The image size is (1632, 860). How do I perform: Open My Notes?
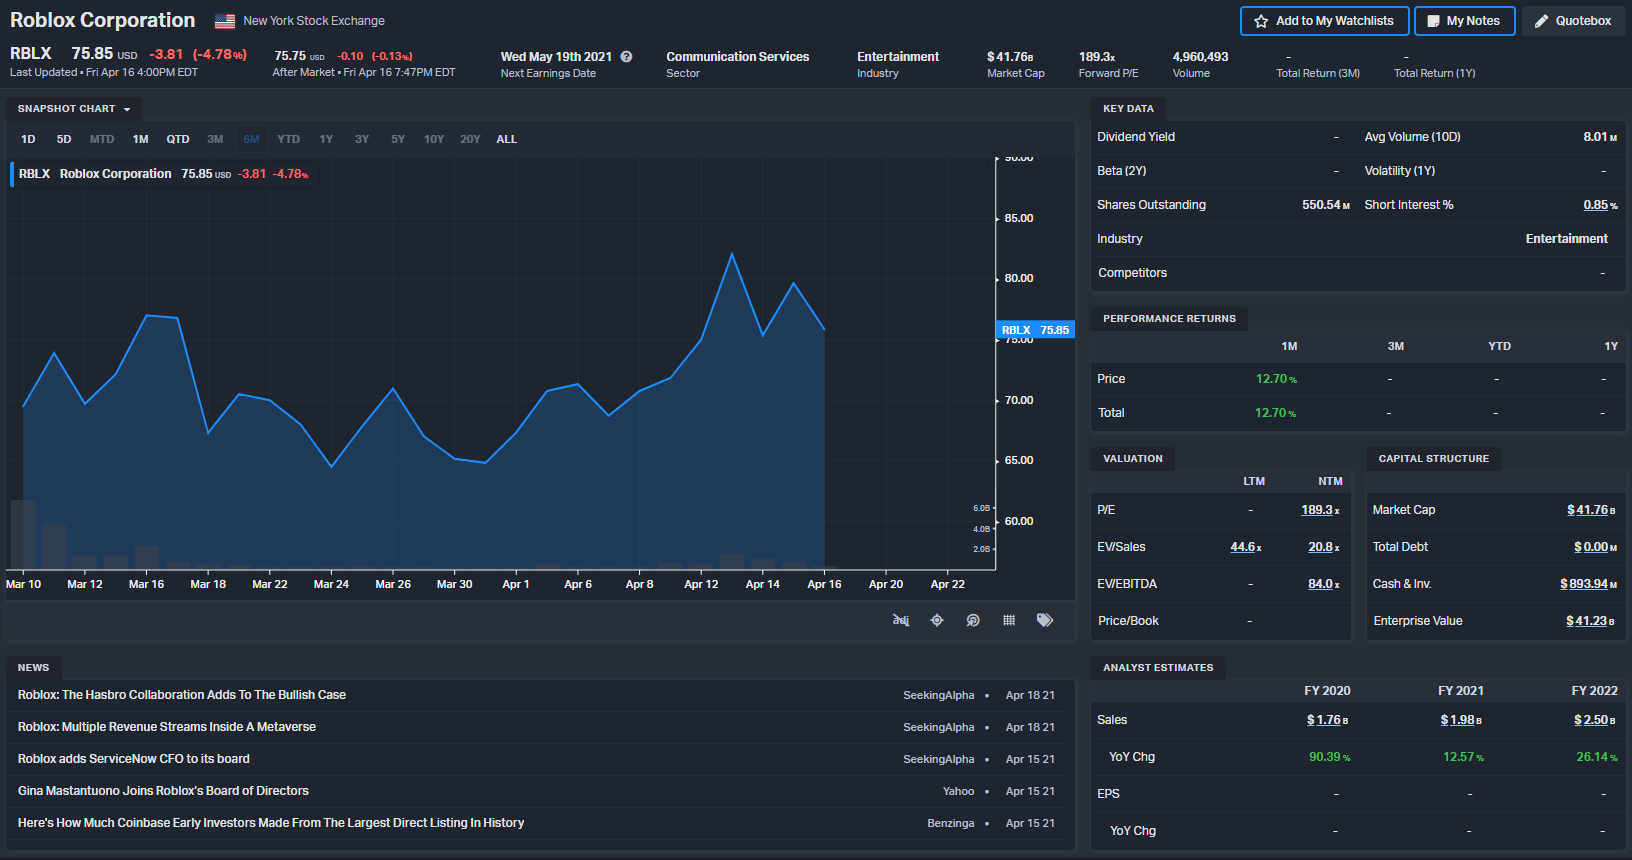click(x=1463, y=21)
